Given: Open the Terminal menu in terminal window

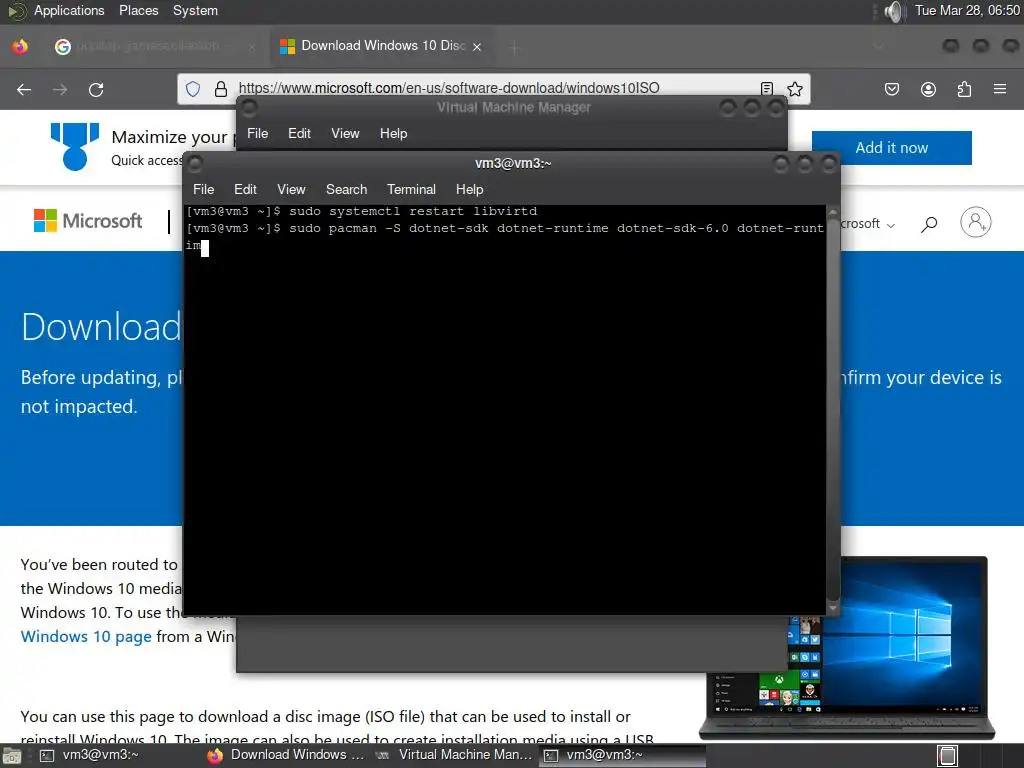Looking at the screenshot, I should [x=411, y=189].
